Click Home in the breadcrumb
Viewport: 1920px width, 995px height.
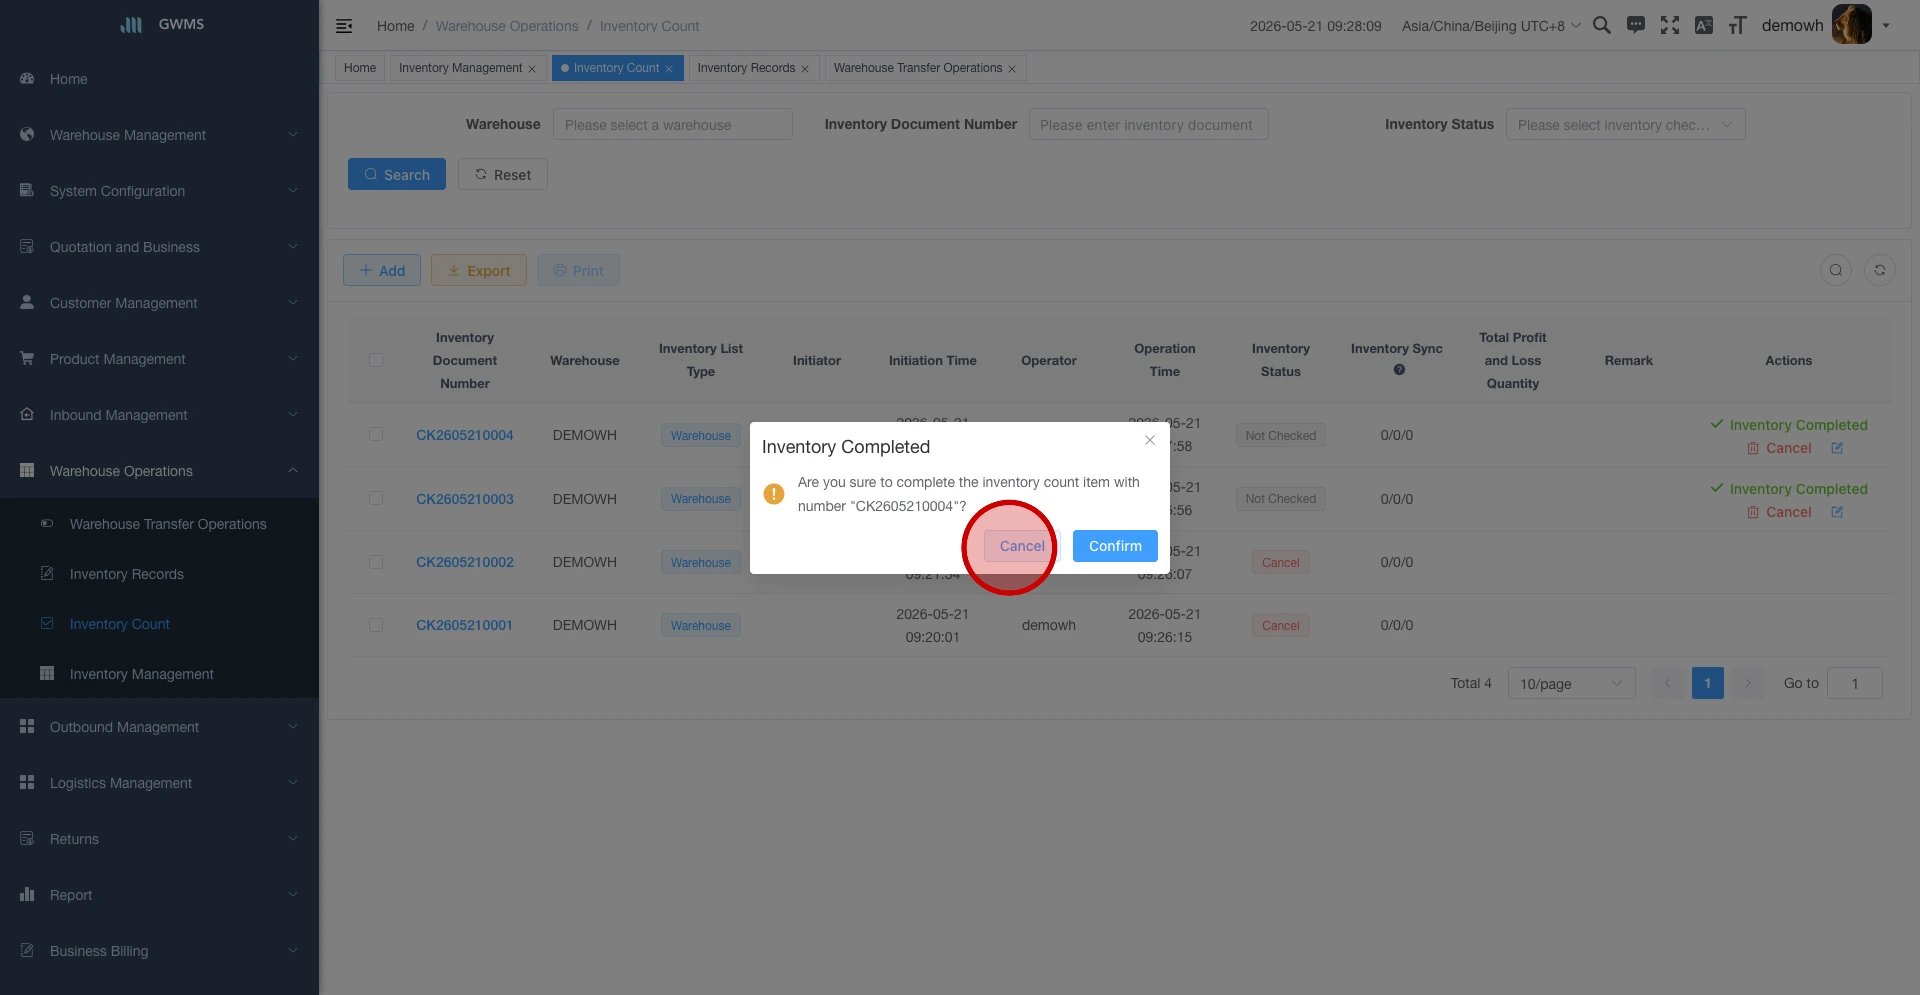396,26
